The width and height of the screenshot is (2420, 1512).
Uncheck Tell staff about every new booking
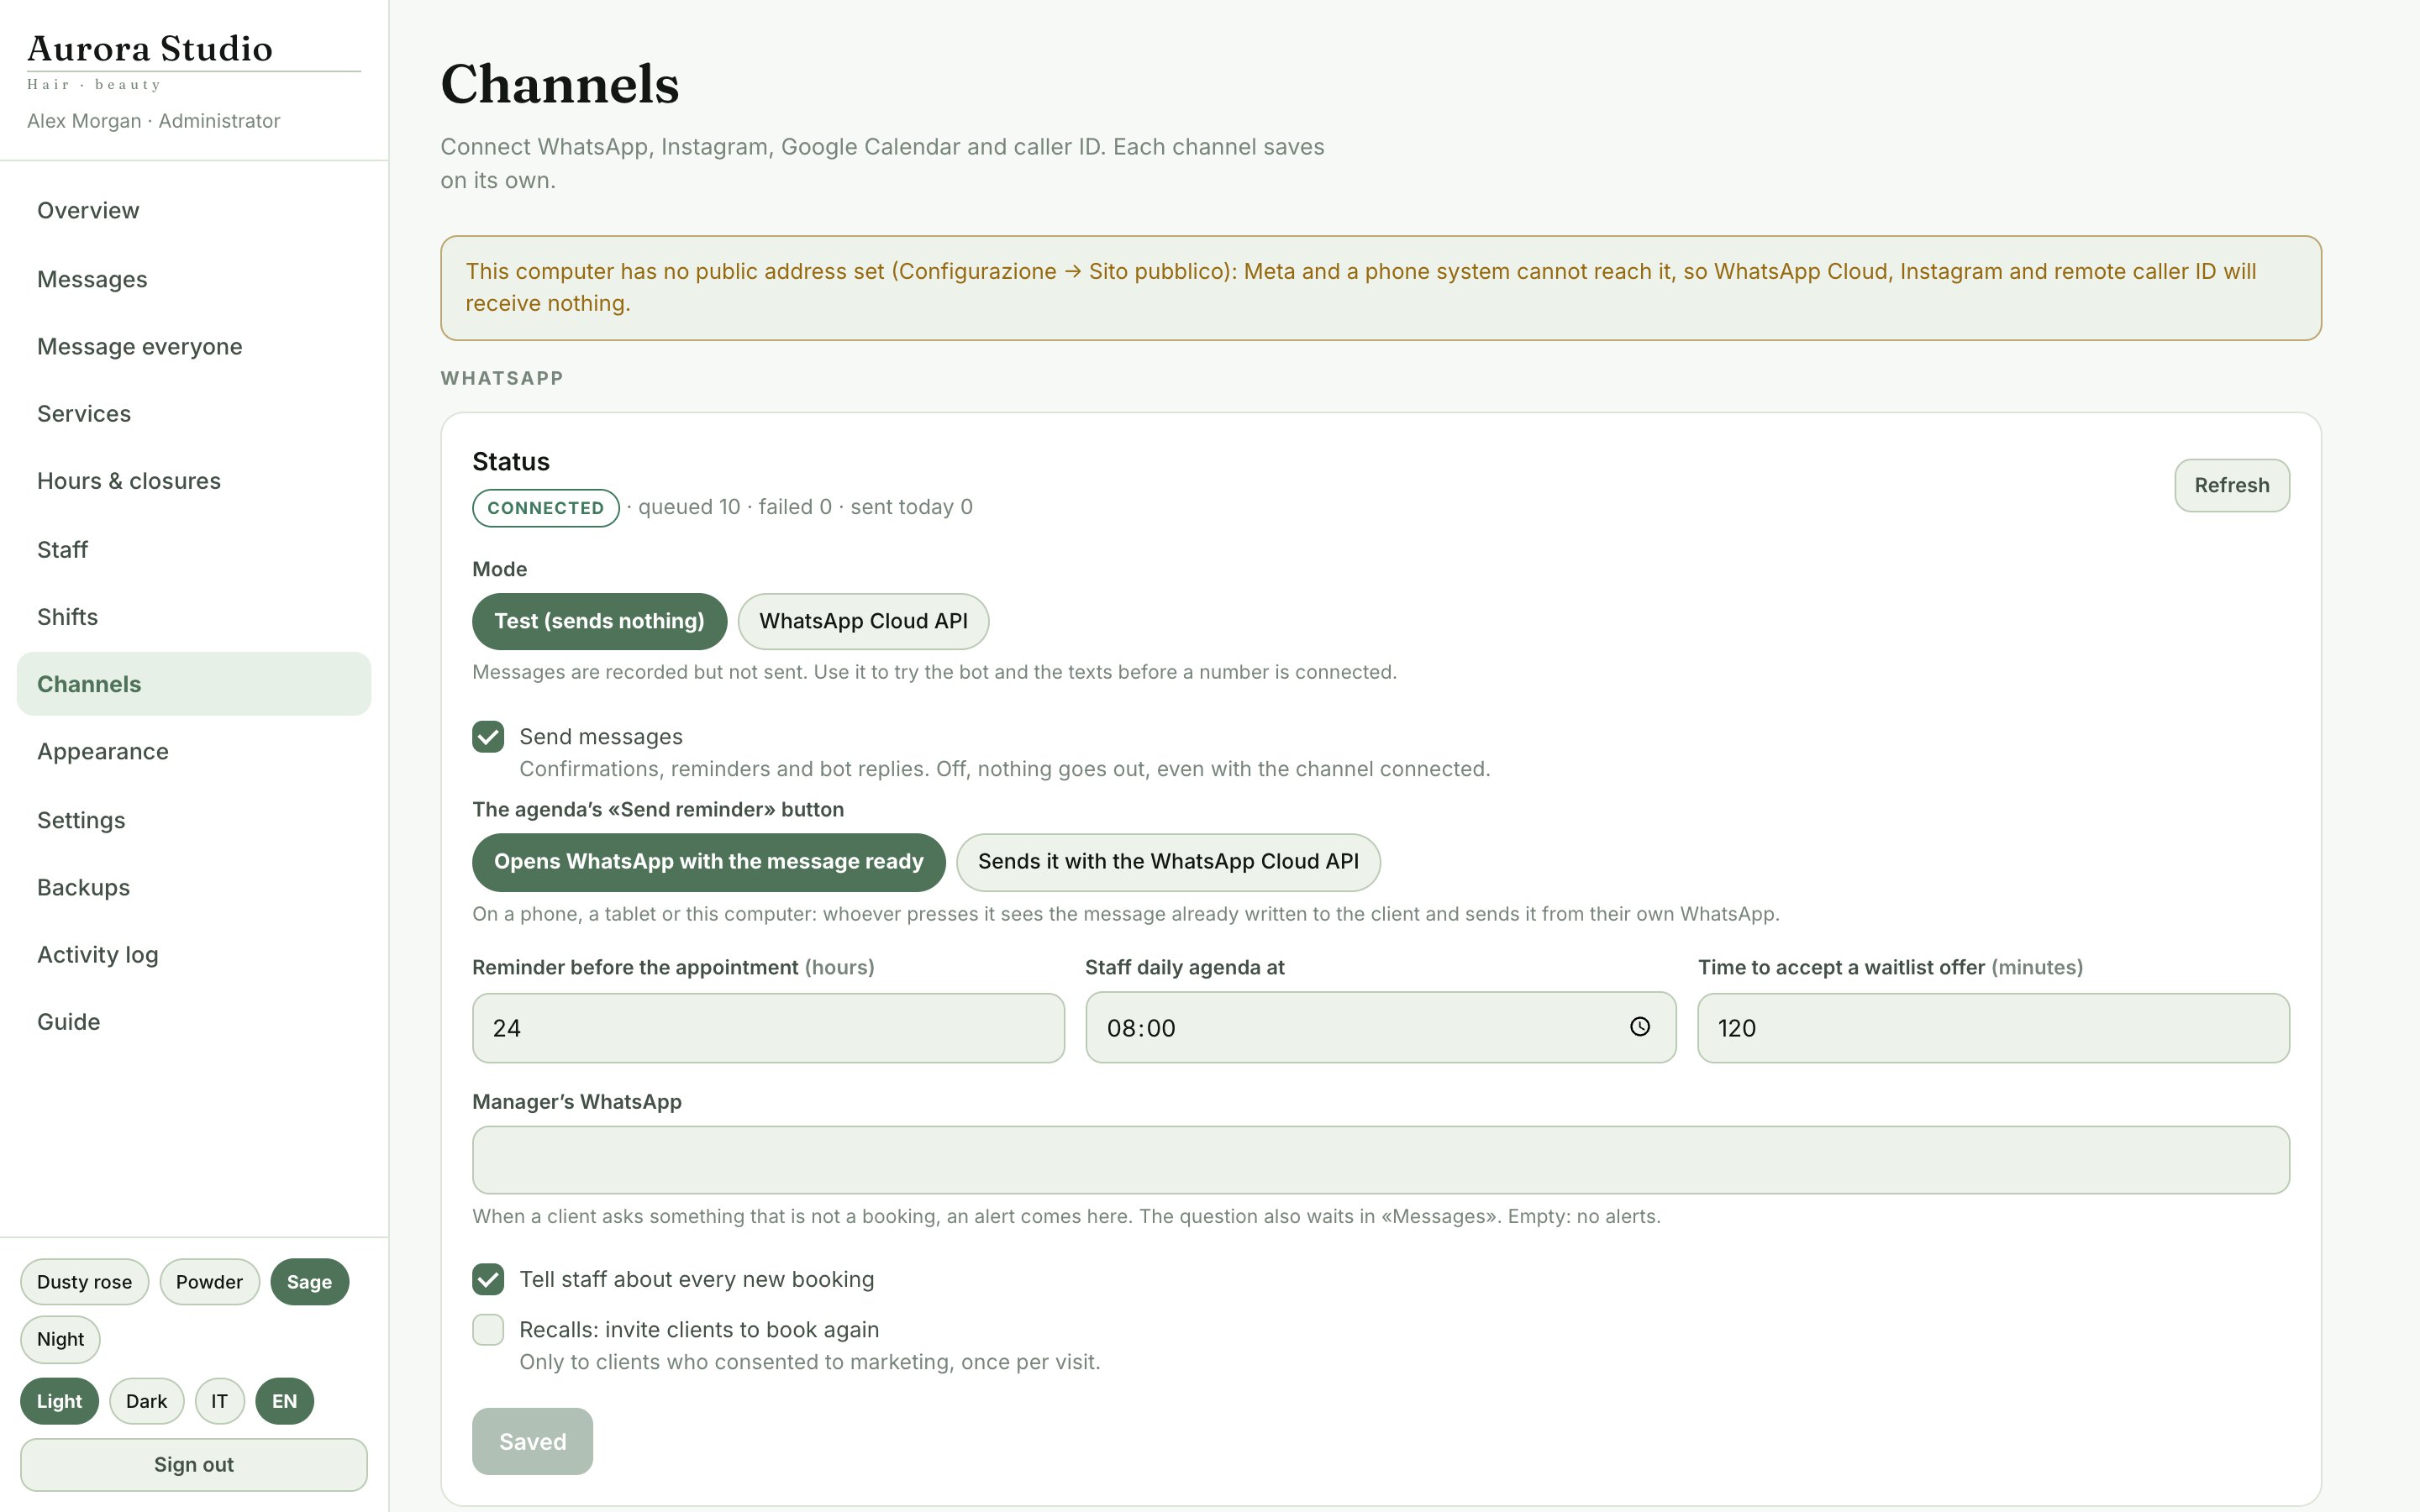click(x=488, y=1279)
